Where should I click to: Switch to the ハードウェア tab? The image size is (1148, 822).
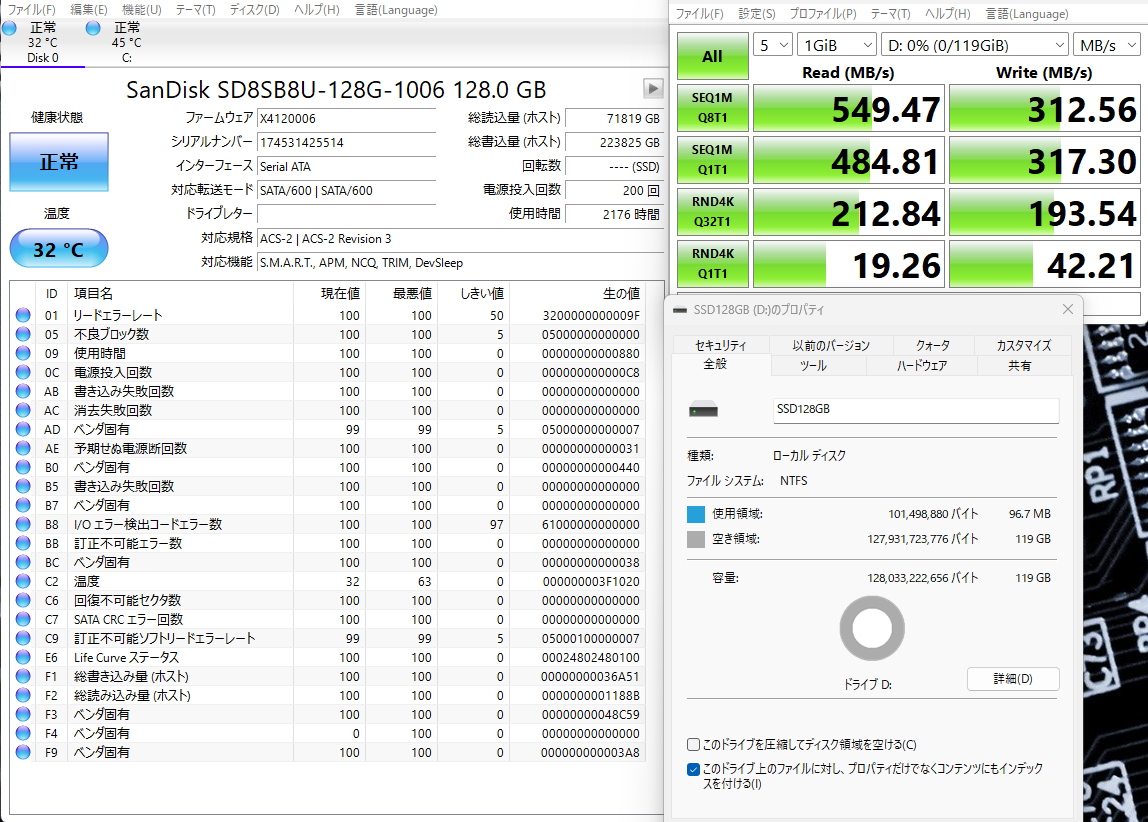[x=920, y=366]
